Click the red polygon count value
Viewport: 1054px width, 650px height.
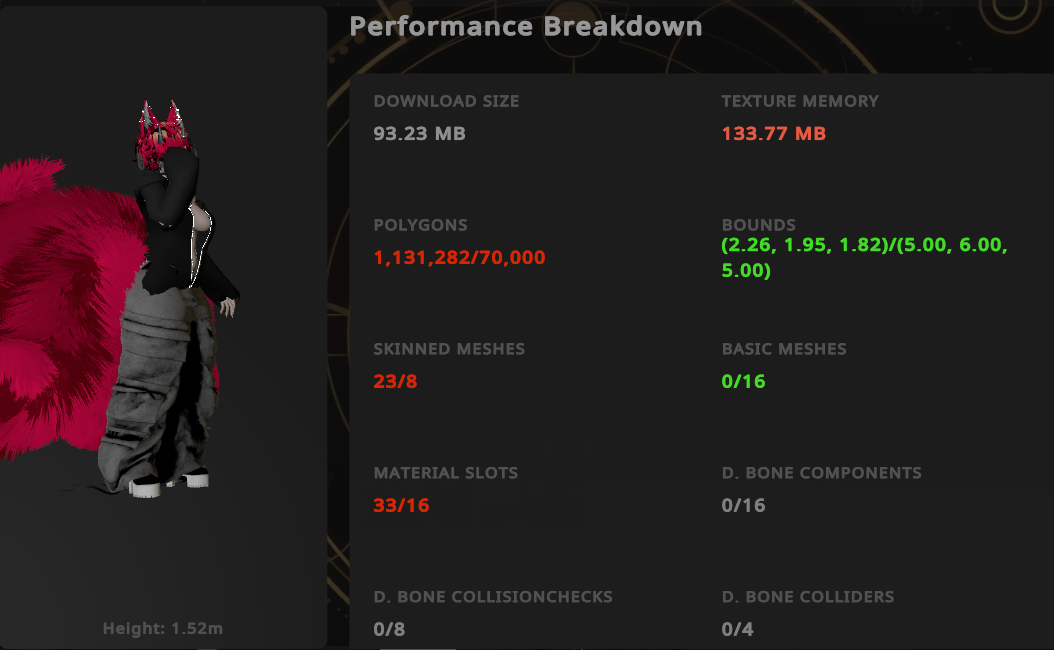click(x=459, y=257)
